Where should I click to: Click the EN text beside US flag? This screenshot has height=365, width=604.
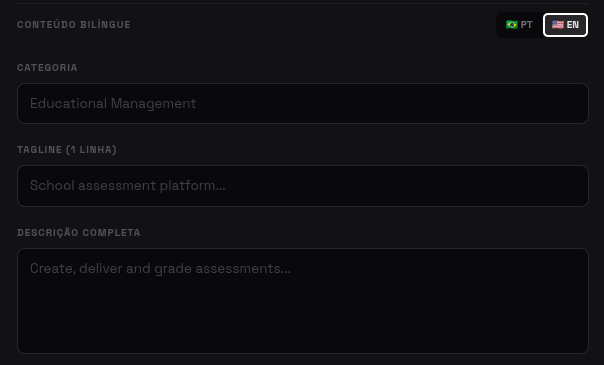[x=573, y=25]
